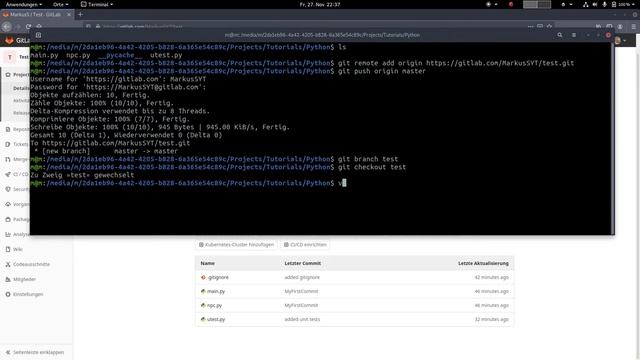Click the Vorgänge cloud icon in sidebar
The width and height of the screenshot is (640, 360).
point(8,204)
